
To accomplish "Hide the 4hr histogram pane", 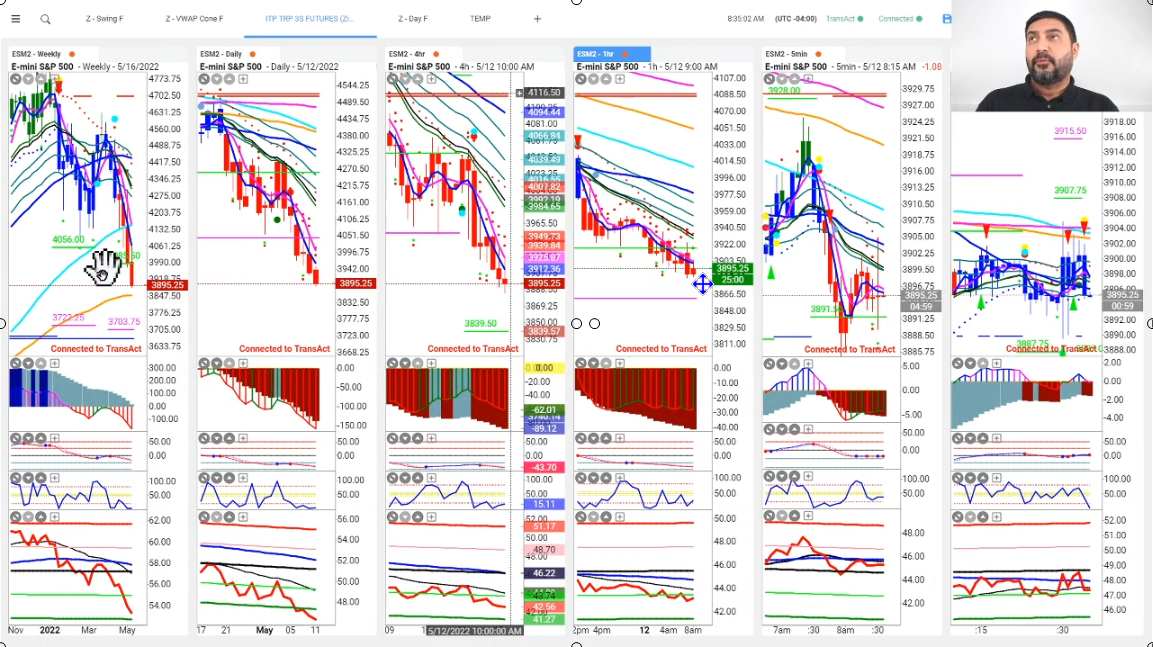I will coord(393,363).
